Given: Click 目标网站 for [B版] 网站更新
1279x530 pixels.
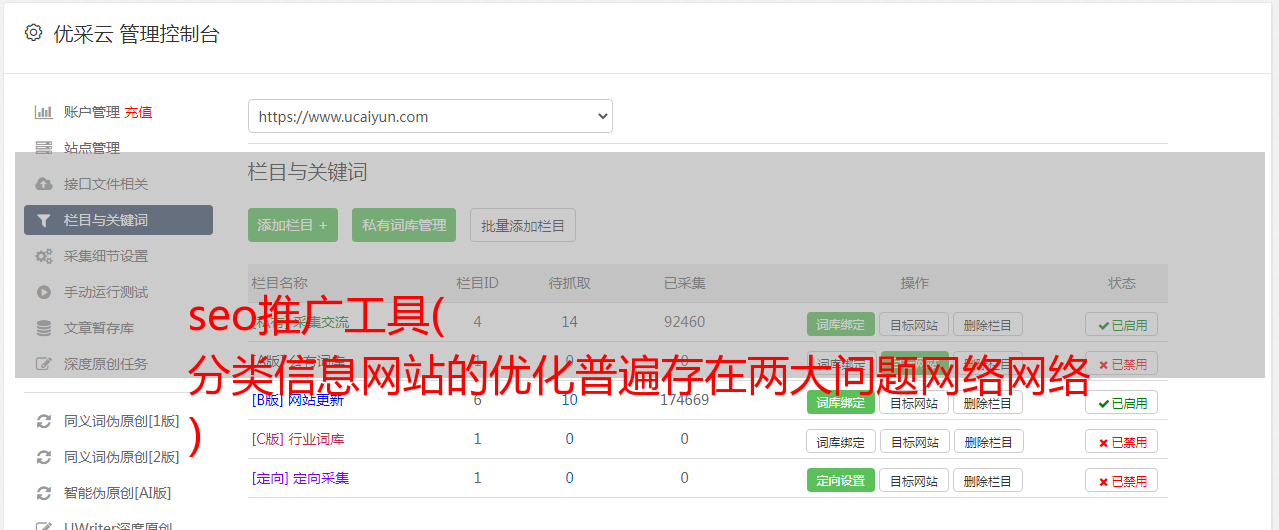Looking at the screenshot, I should point(914,402).
